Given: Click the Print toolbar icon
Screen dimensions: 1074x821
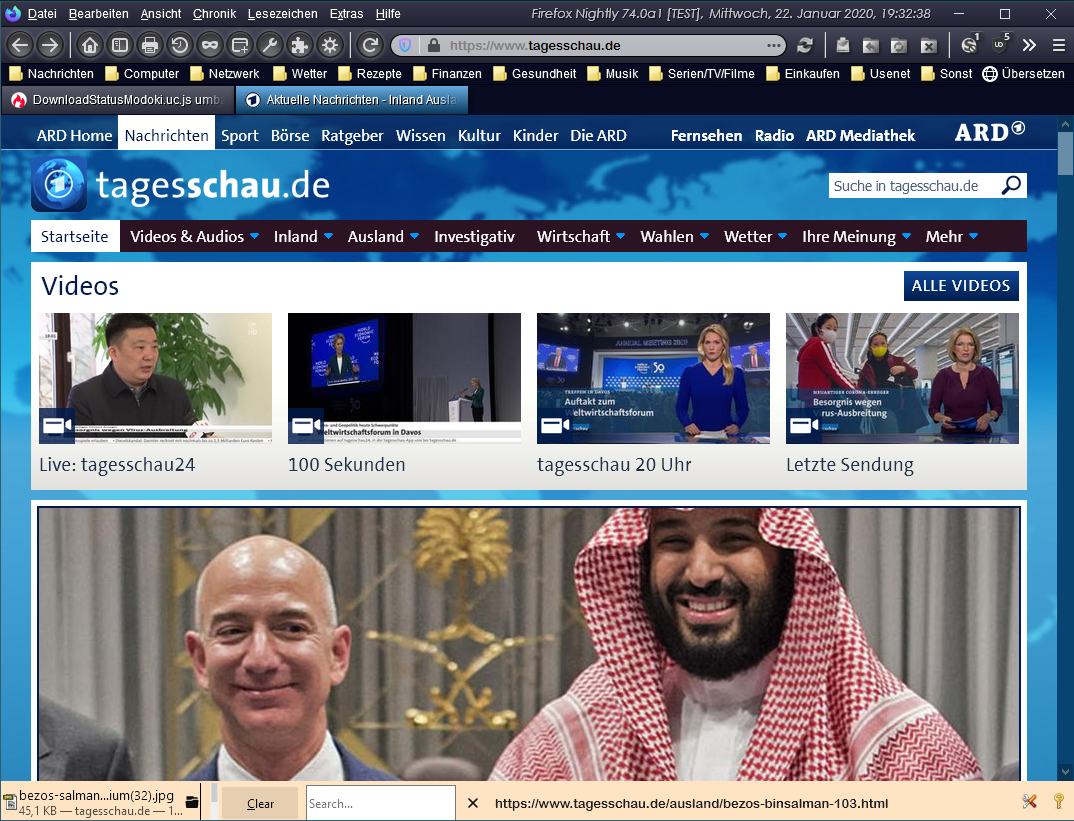Looking at the screenshot, I should click(149, 45).
